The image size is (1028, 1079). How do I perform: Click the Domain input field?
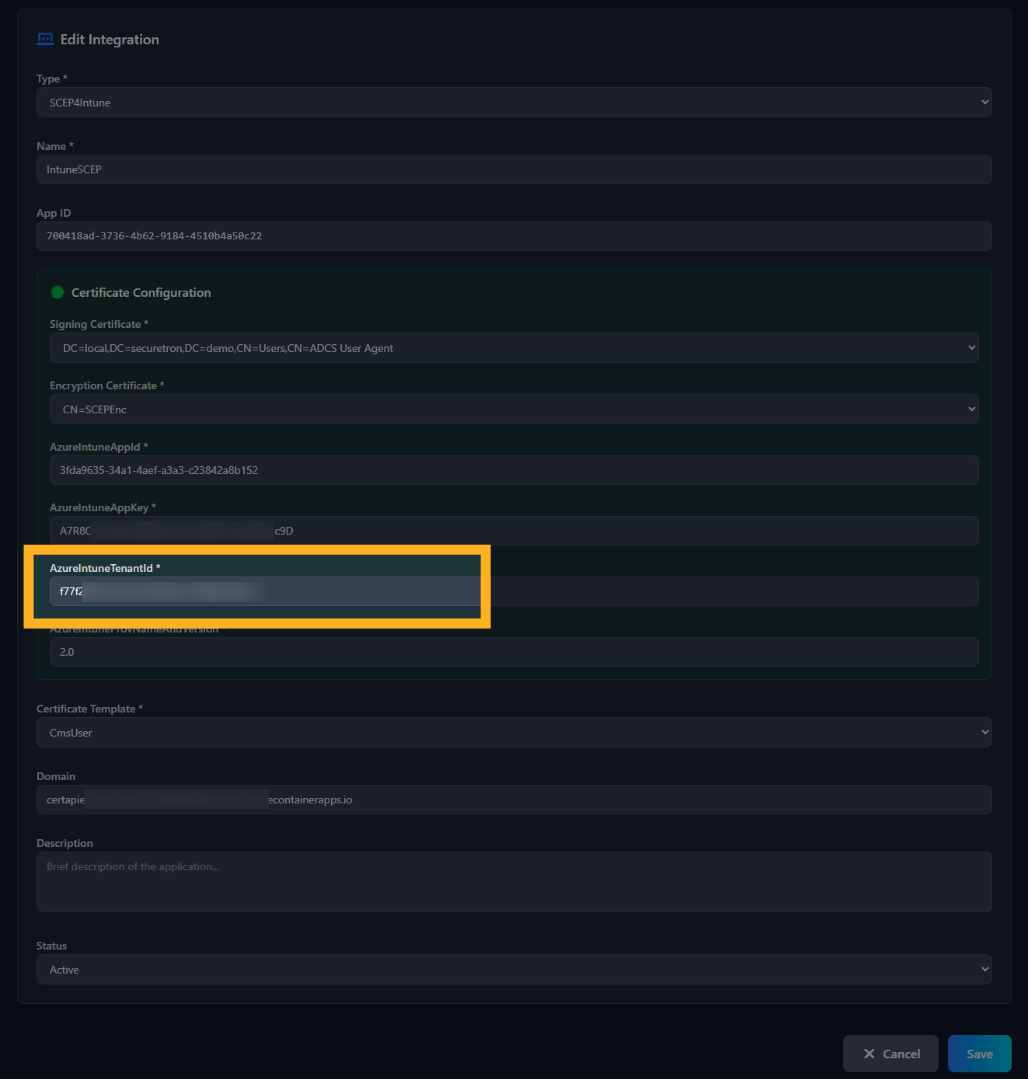tap(514, 799)
